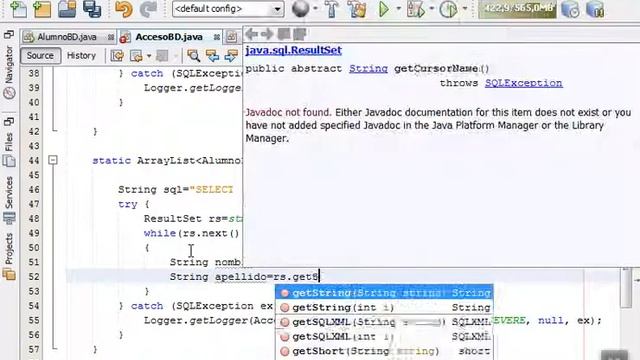
Task: Choose getSQLXML(int i) completion entry
Action: coord(384,337)
